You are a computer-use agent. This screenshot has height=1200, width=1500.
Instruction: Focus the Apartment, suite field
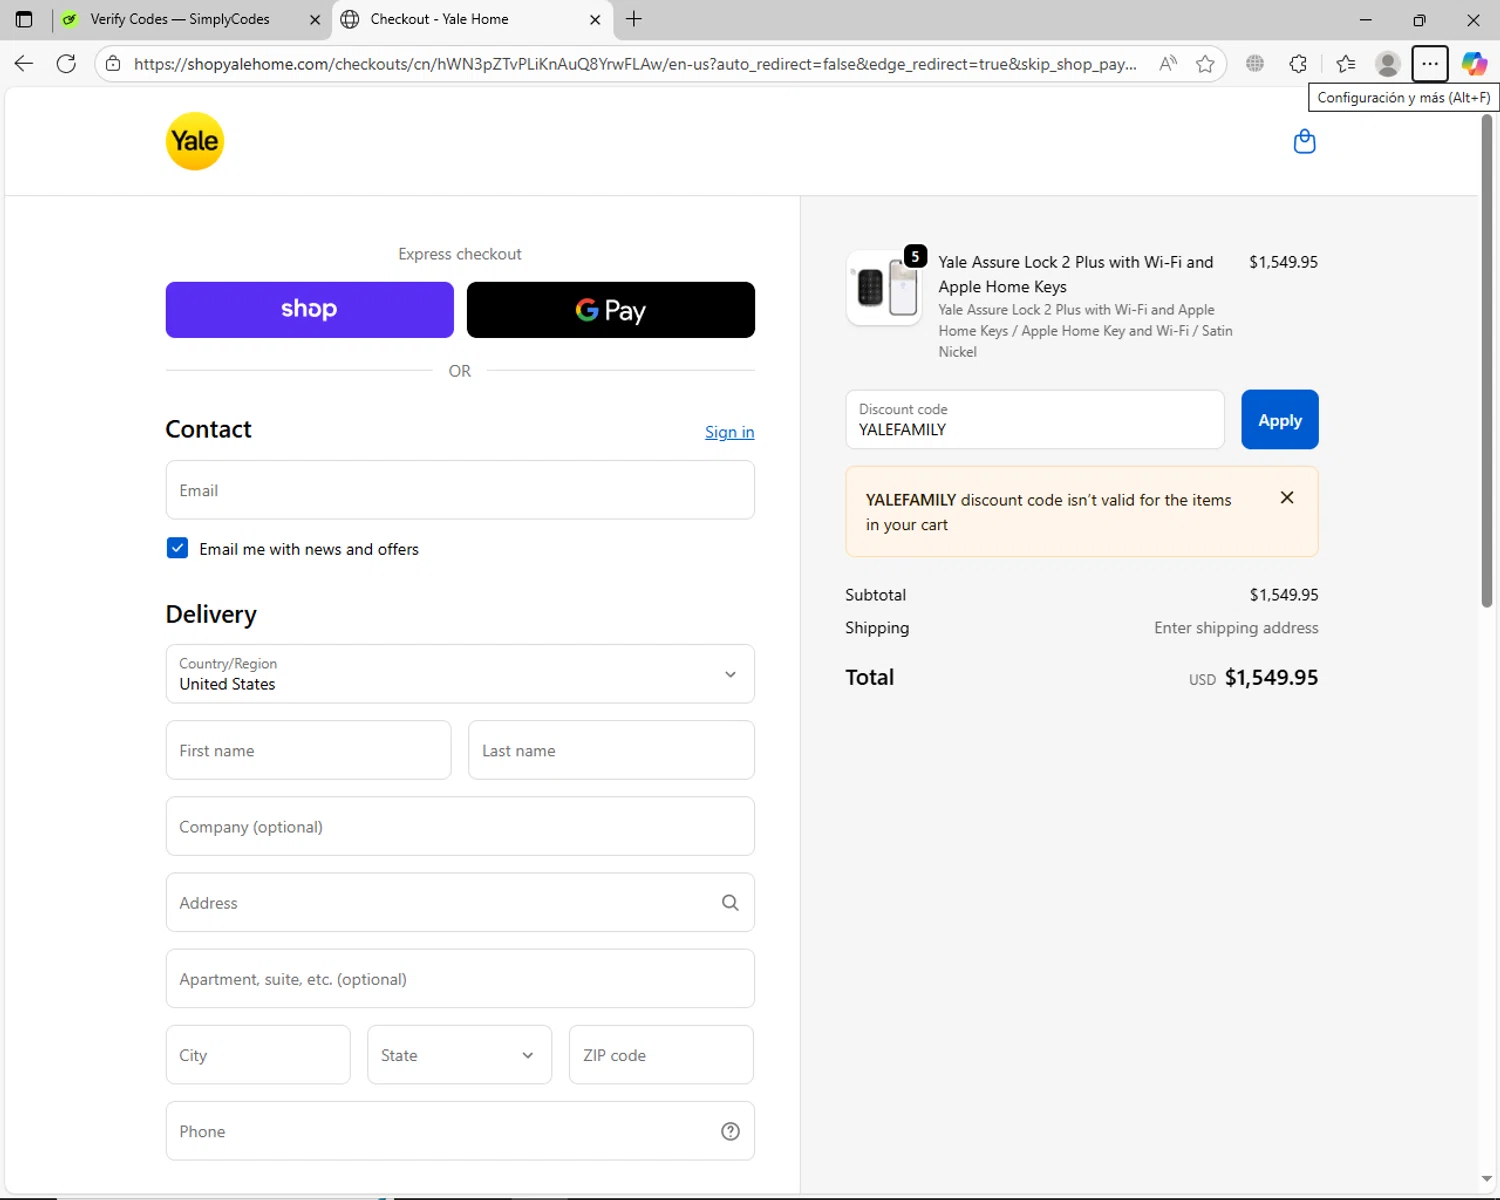(x=460, y=979)
